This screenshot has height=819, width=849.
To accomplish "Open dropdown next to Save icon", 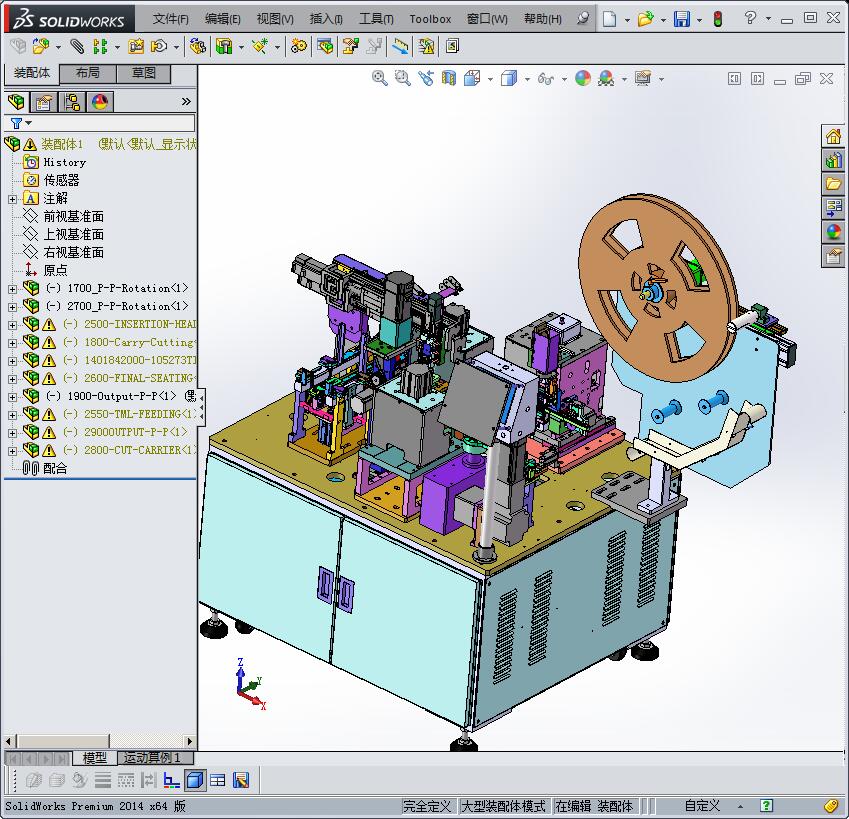I will (699, 20).
